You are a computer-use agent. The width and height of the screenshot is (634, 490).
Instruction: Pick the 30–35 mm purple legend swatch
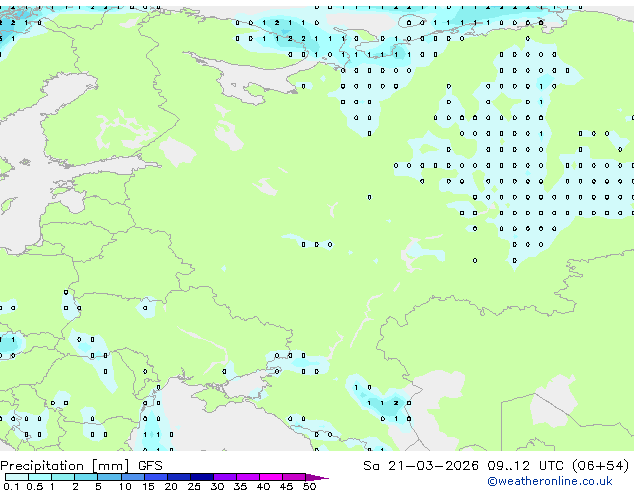225,477
